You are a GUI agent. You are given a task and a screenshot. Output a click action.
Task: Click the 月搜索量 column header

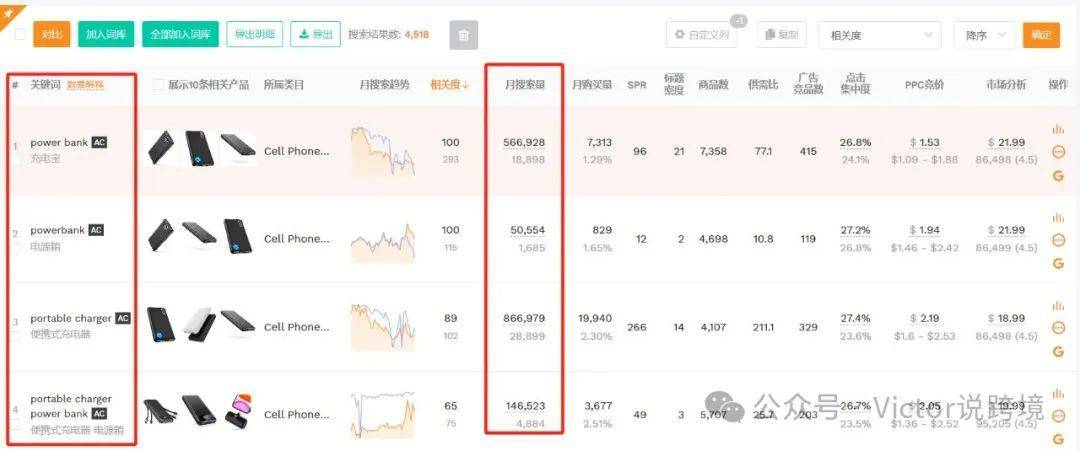pyautogui.click(x=525, y=85)
